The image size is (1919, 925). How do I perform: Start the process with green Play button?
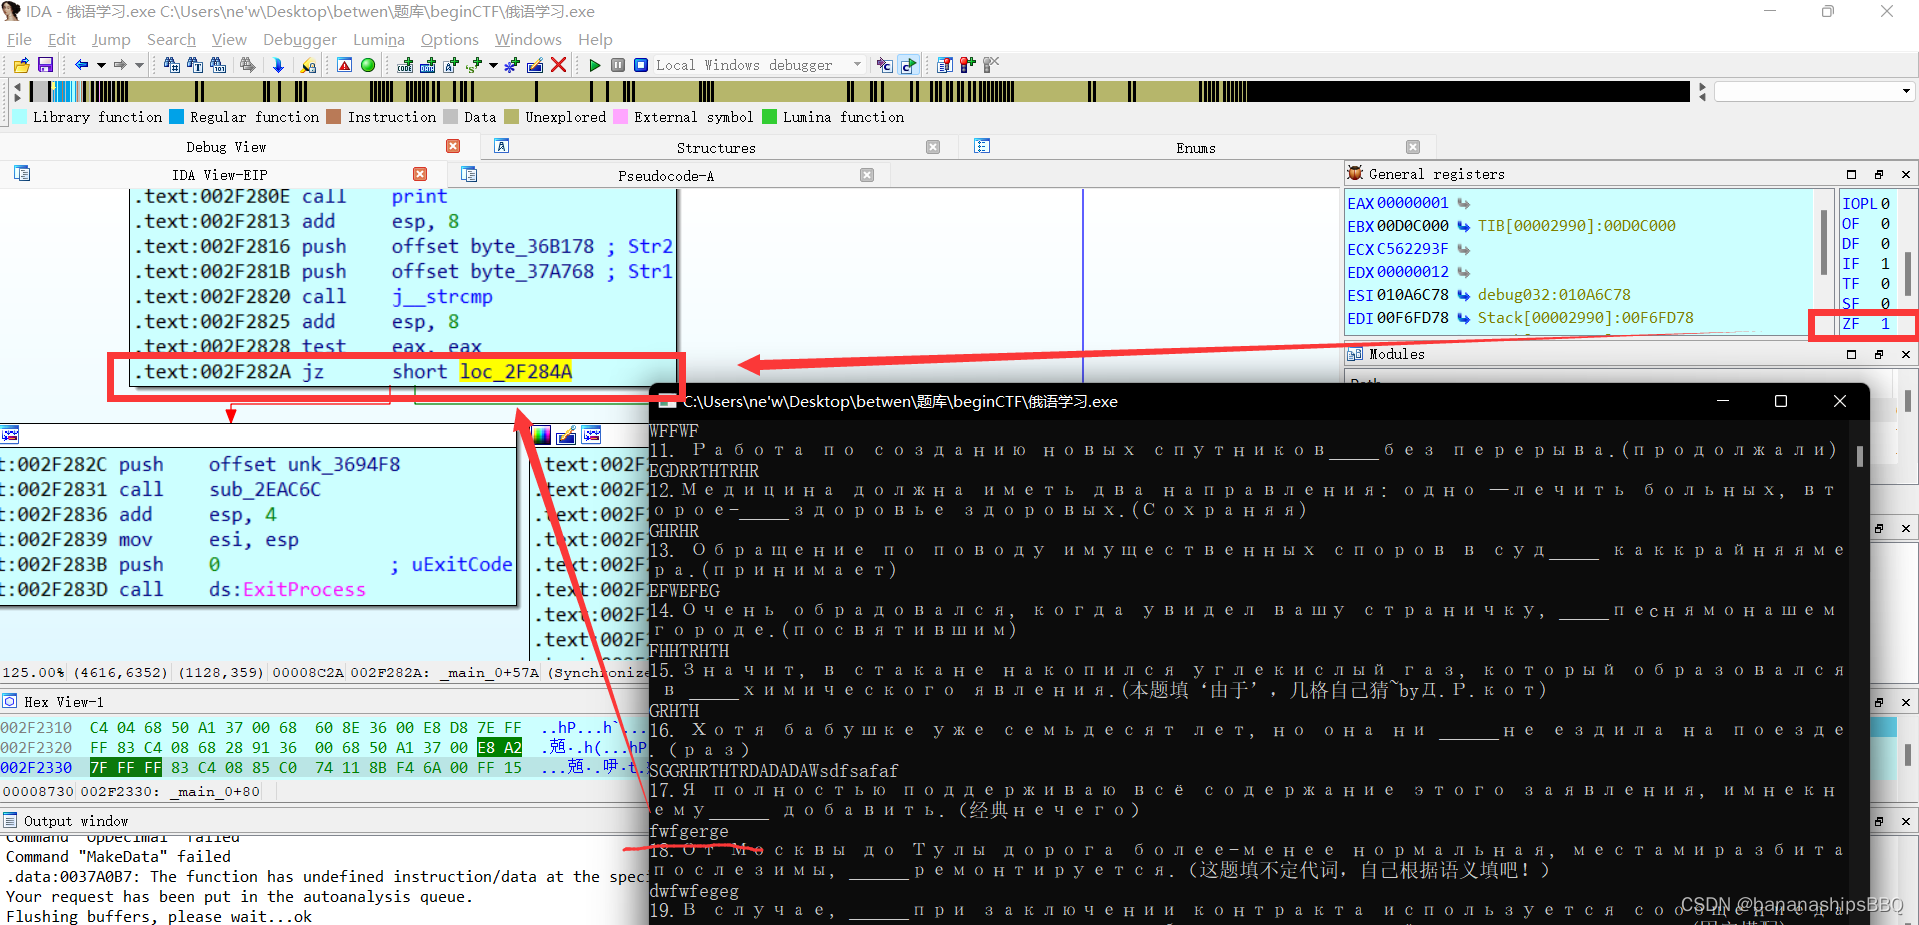[x=595, y=65]
